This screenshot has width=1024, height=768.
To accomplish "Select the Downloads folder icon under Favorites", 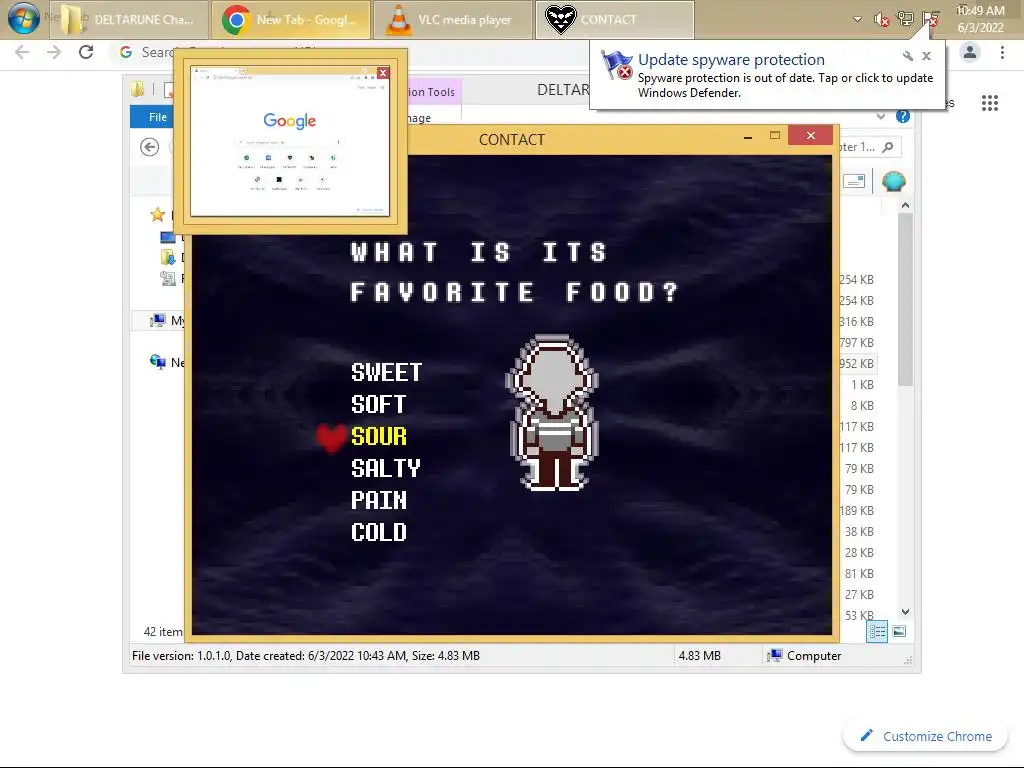I will click(168, 257).
